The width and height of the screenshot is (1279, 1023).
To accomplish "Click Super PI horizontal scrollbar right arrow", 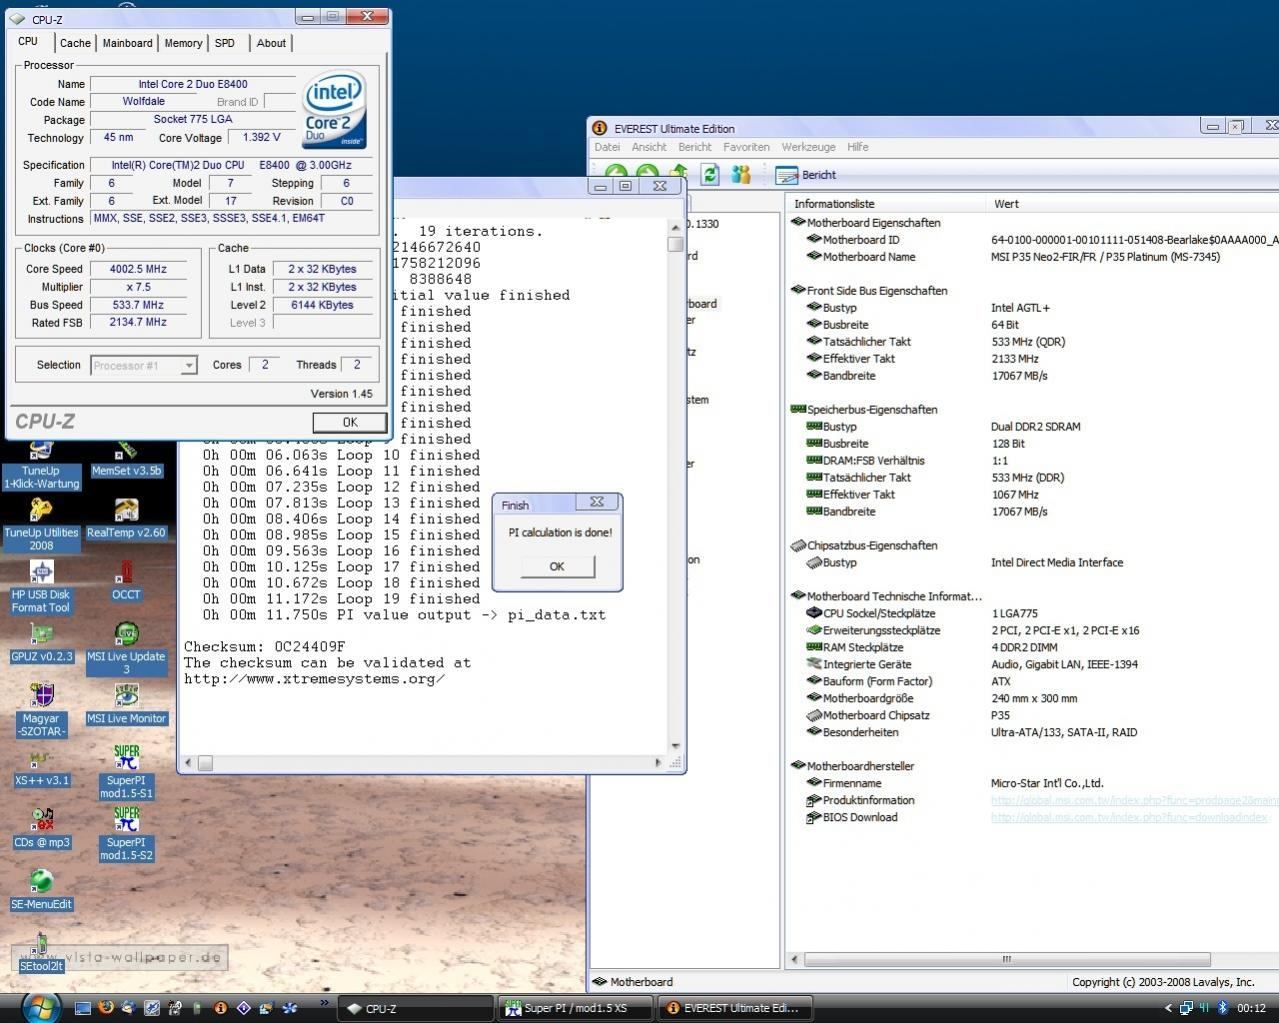I will click(x=658, y=763).
